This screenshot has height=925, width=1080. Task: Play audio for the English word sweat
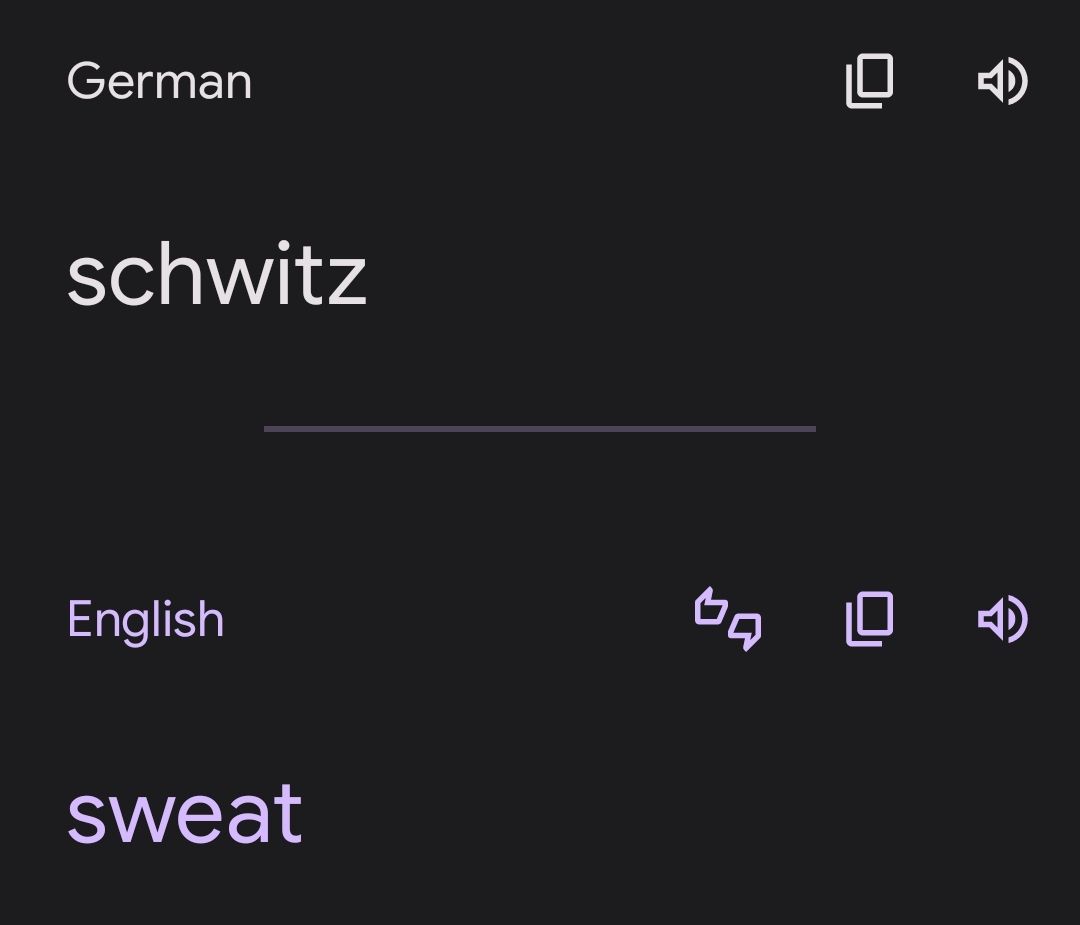[x=1003, y=619]
